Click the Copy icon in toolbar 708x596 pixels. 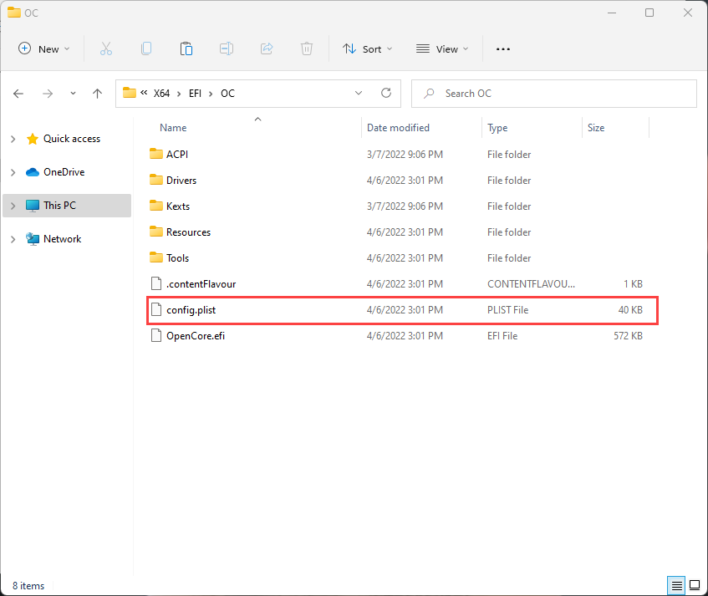coord(146,48)
